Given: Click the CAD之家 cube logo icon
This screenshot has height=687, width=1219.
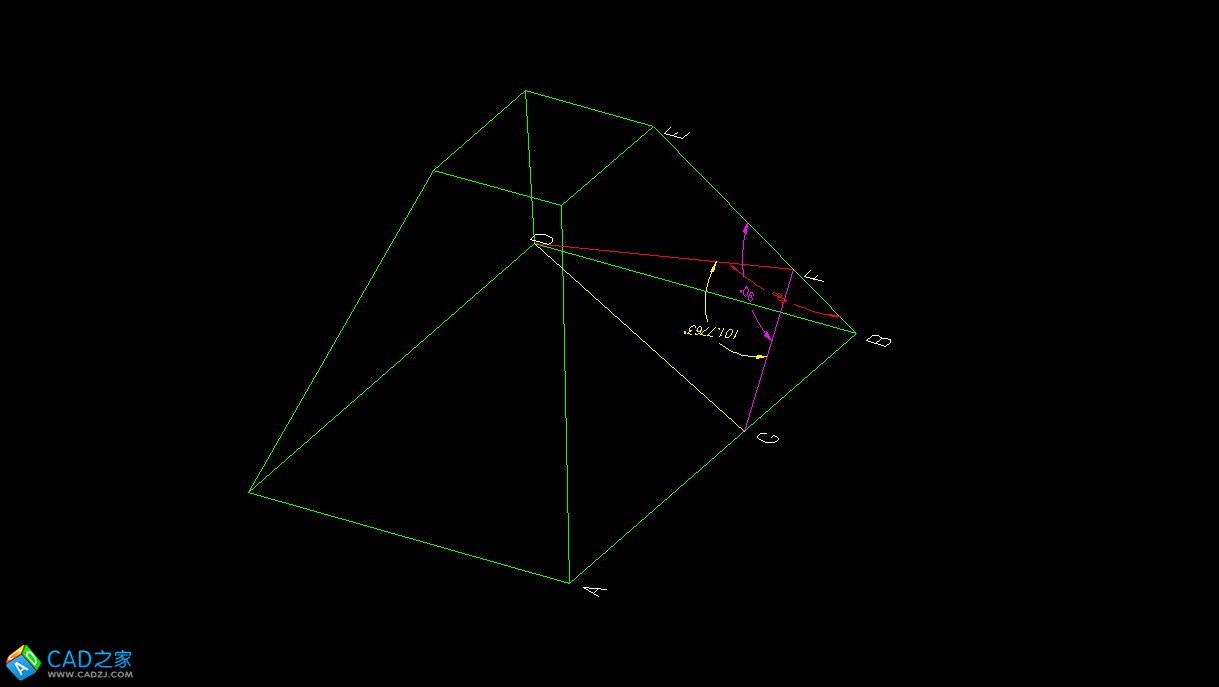Looking at the screenshot, I should point(22,662).
